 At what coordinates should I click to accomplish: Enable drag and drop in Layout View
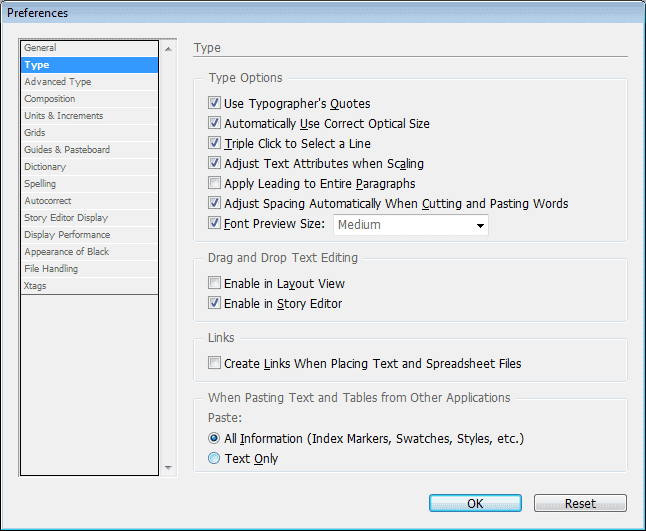(214, 283)
